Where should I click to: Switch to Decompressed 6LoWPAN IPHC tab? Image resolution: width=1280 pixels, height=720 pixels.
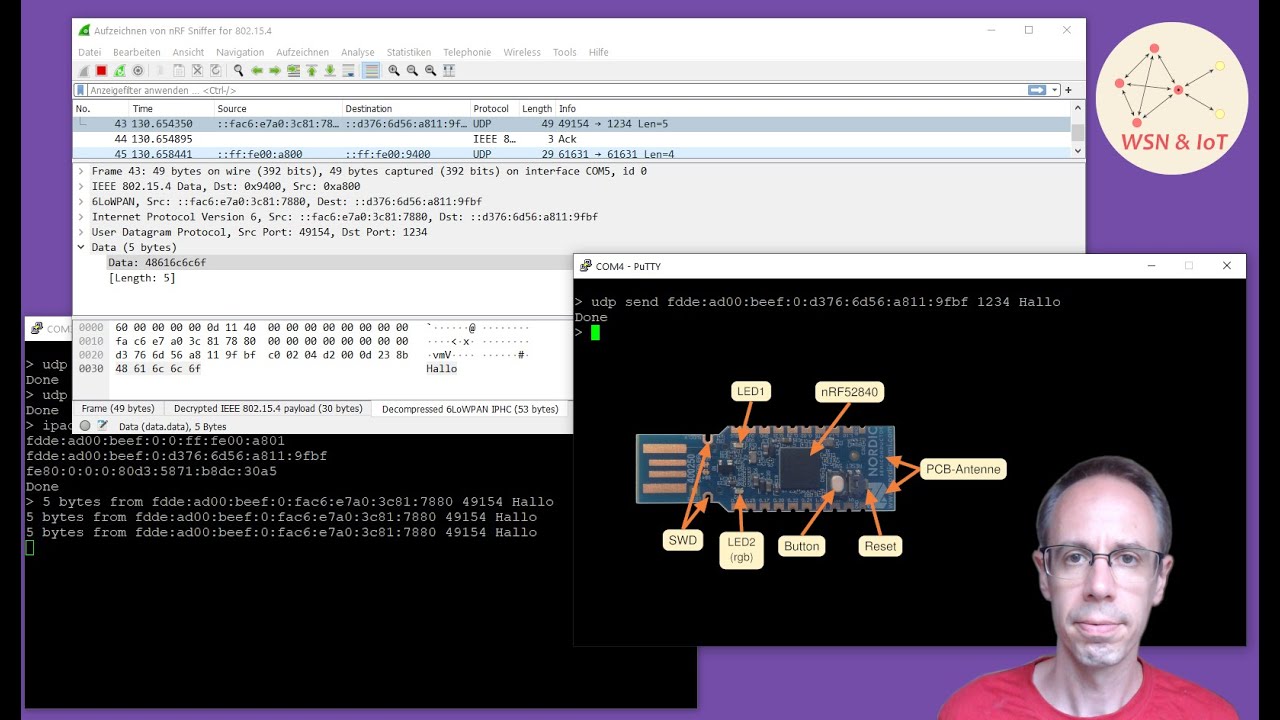coord(470,408)
